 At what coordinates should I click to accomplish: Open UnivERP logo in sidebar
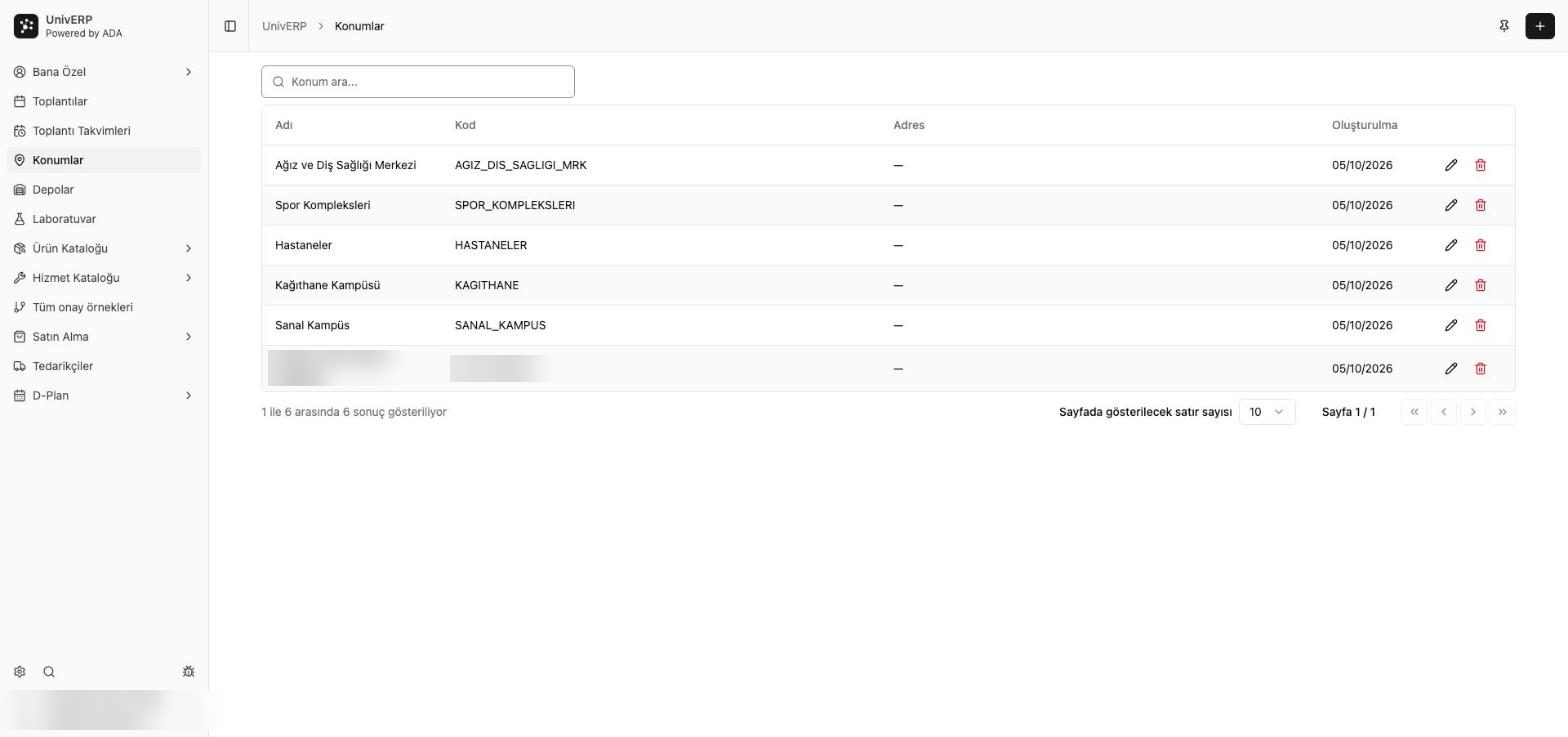(x=26, y=26)
